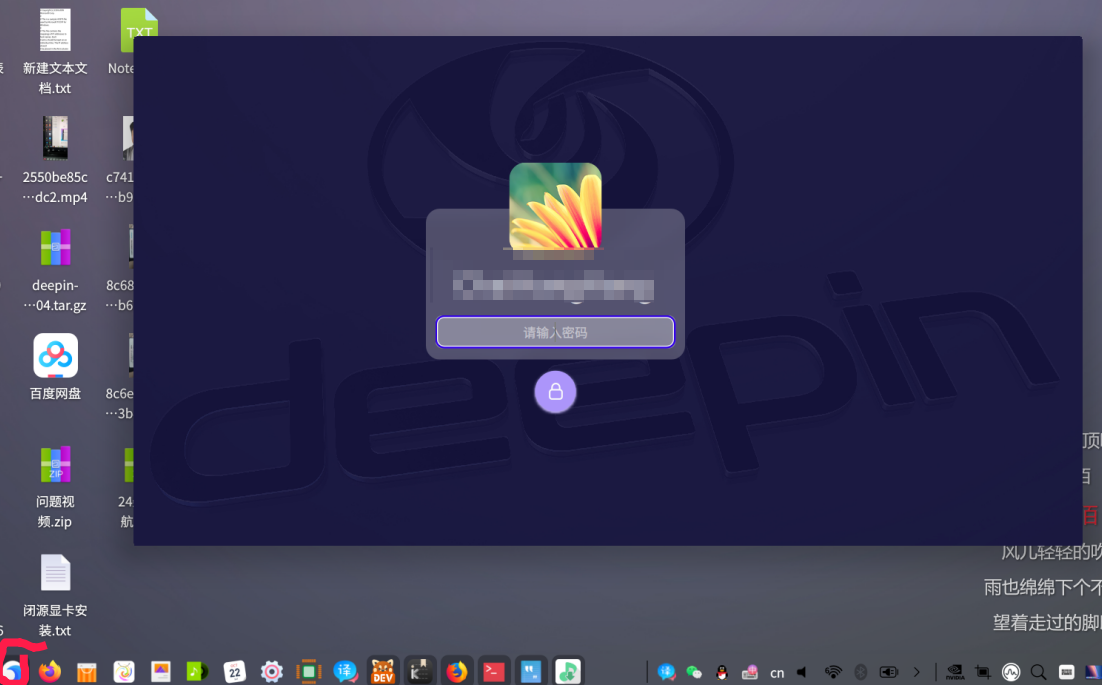The image size is (1102, 685).
Task: Open the blue translate app in dock
Action: pyautogui.click(x=345, y=672)
